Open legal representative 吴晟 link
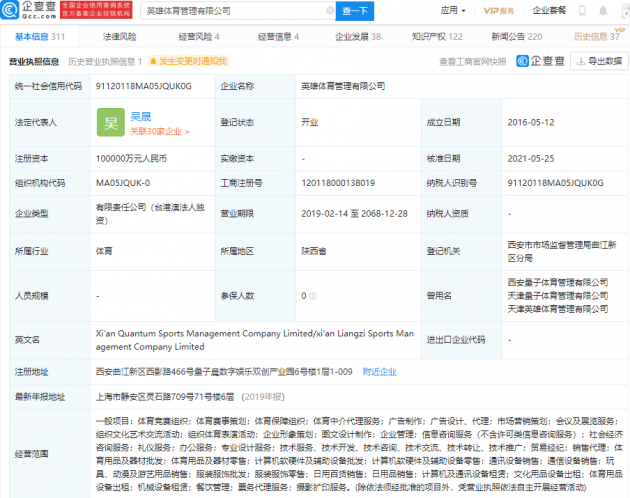This screenshot has height=498, width=630. [x=141, y=117]
